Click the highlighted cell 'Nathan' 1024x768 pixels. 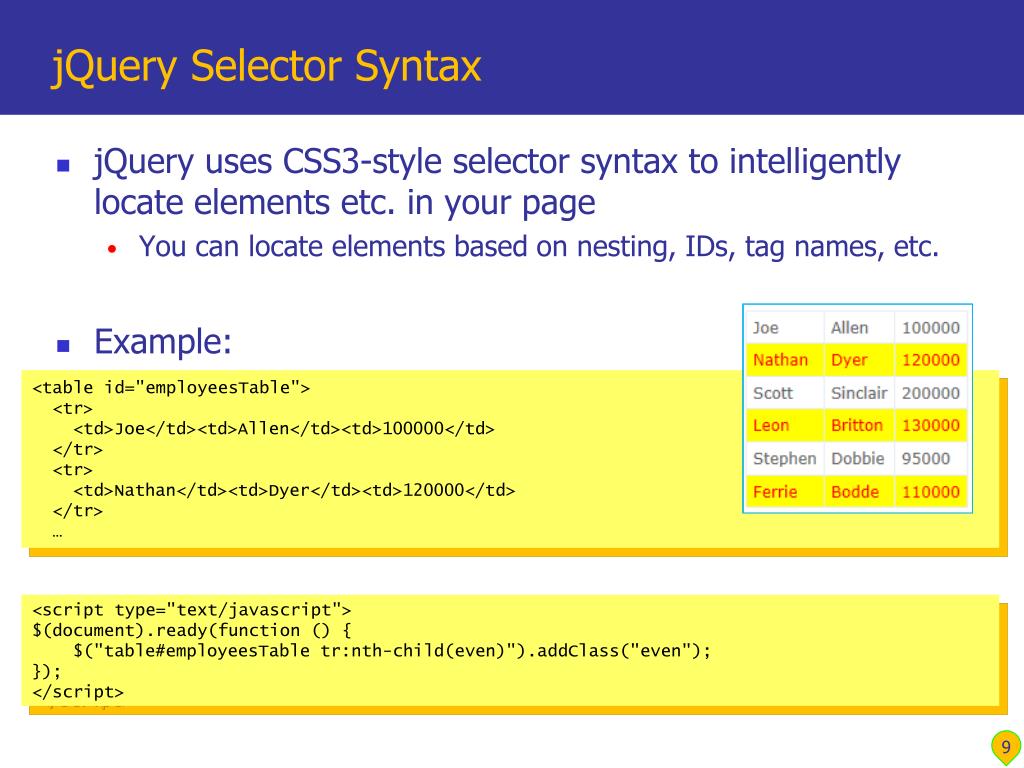(784, 360)
